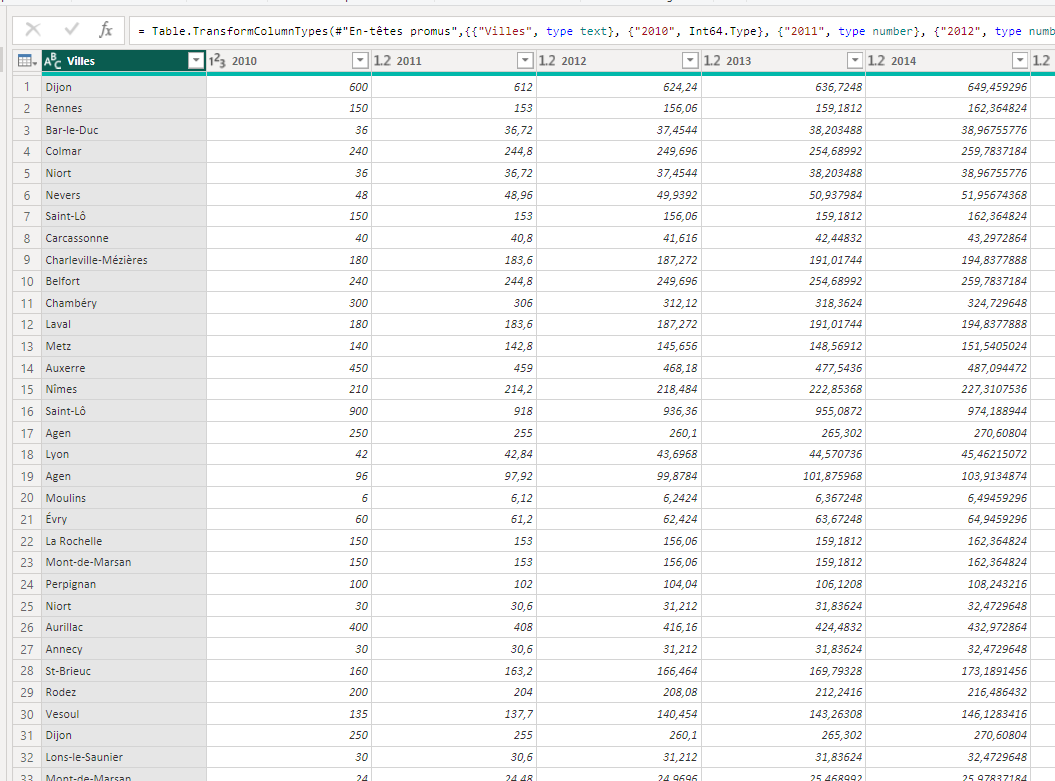Select the Bar-le-Duc cell

tap(124, 130)
